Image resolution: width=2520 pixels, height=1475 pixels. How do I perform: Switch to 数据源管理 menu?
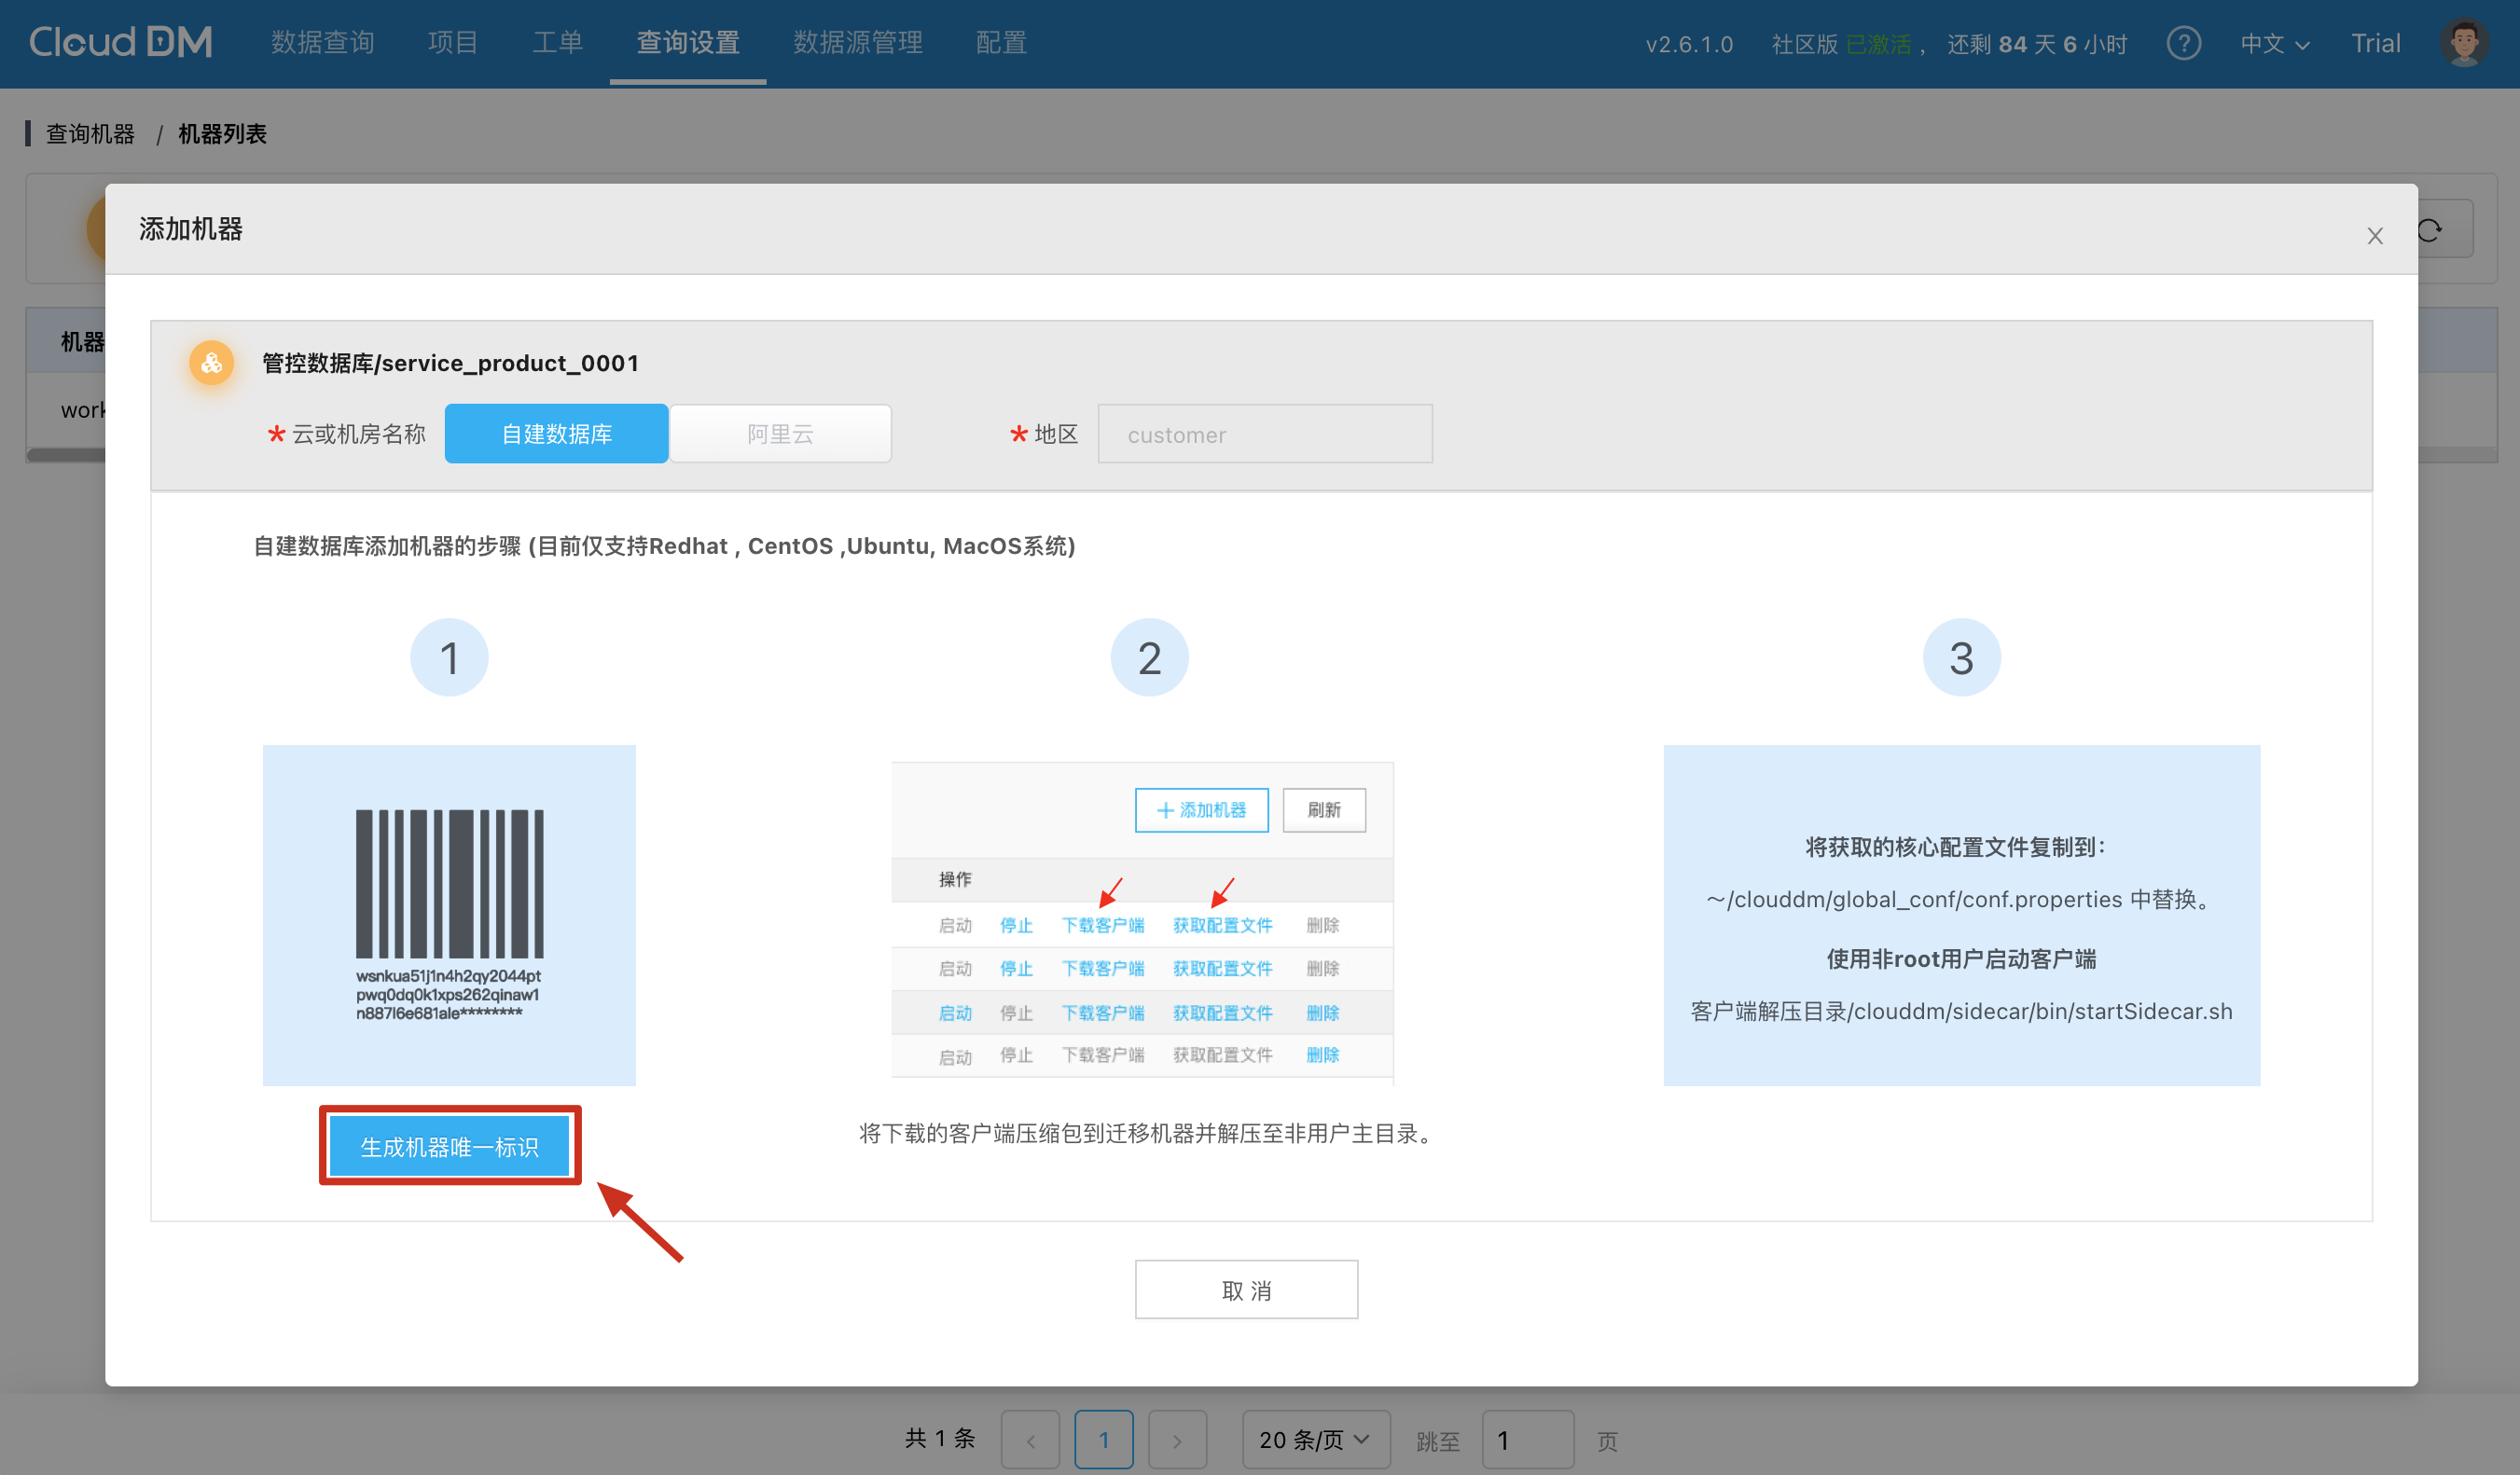point(857,43)
